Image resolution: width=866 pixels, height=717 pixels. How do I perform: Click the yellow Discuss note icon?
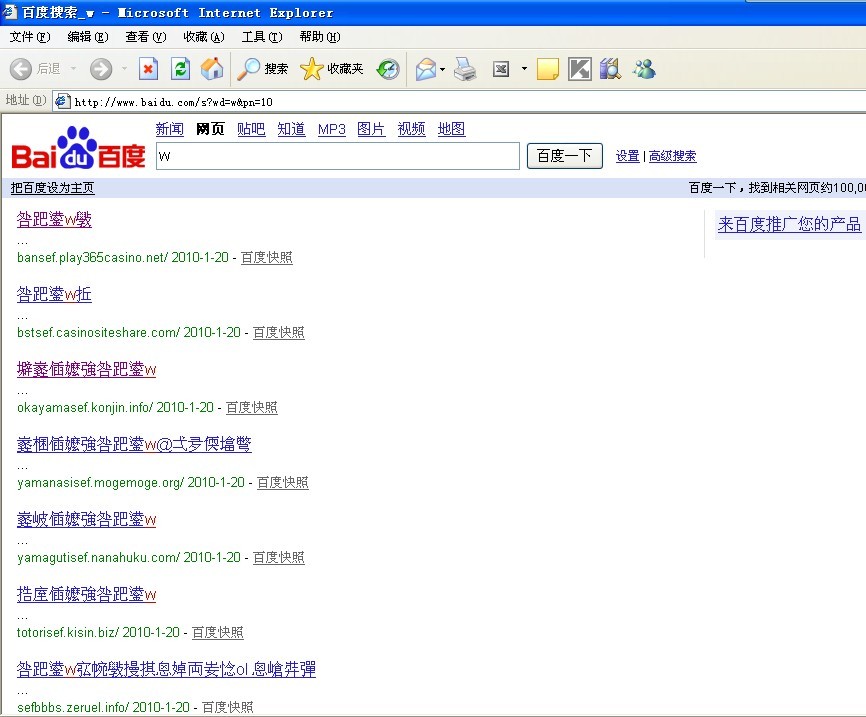pos(547,69)
